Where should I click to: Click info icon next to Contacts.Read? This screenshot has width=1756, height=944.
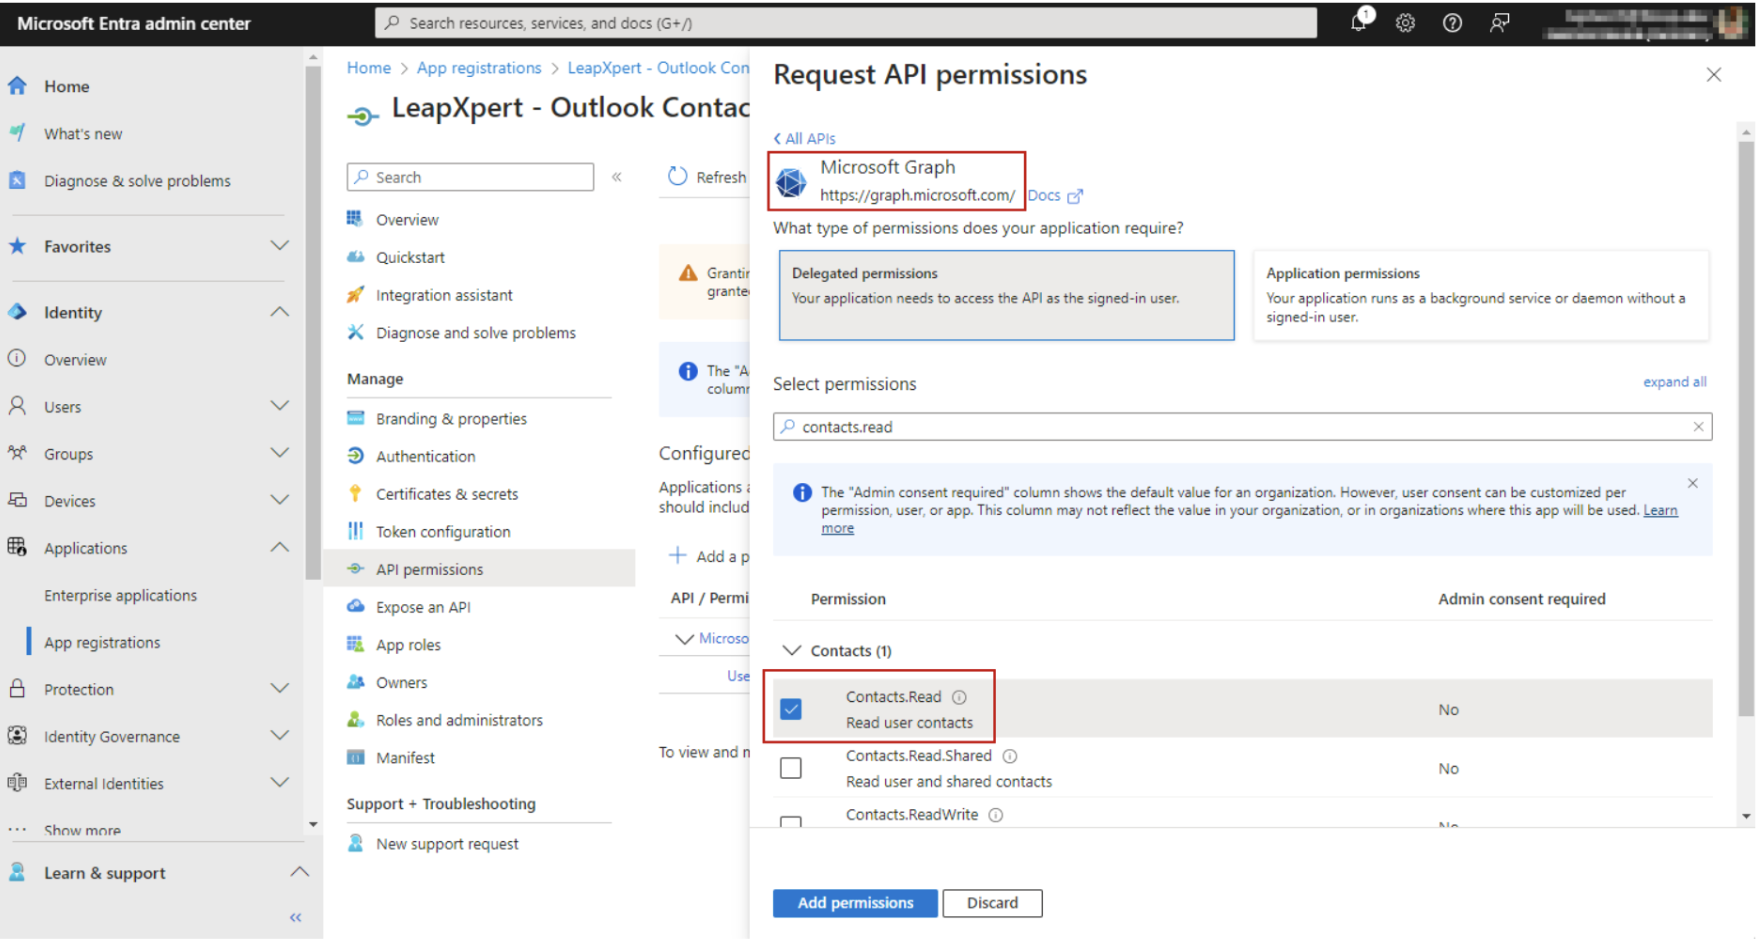tap(959, 697)
